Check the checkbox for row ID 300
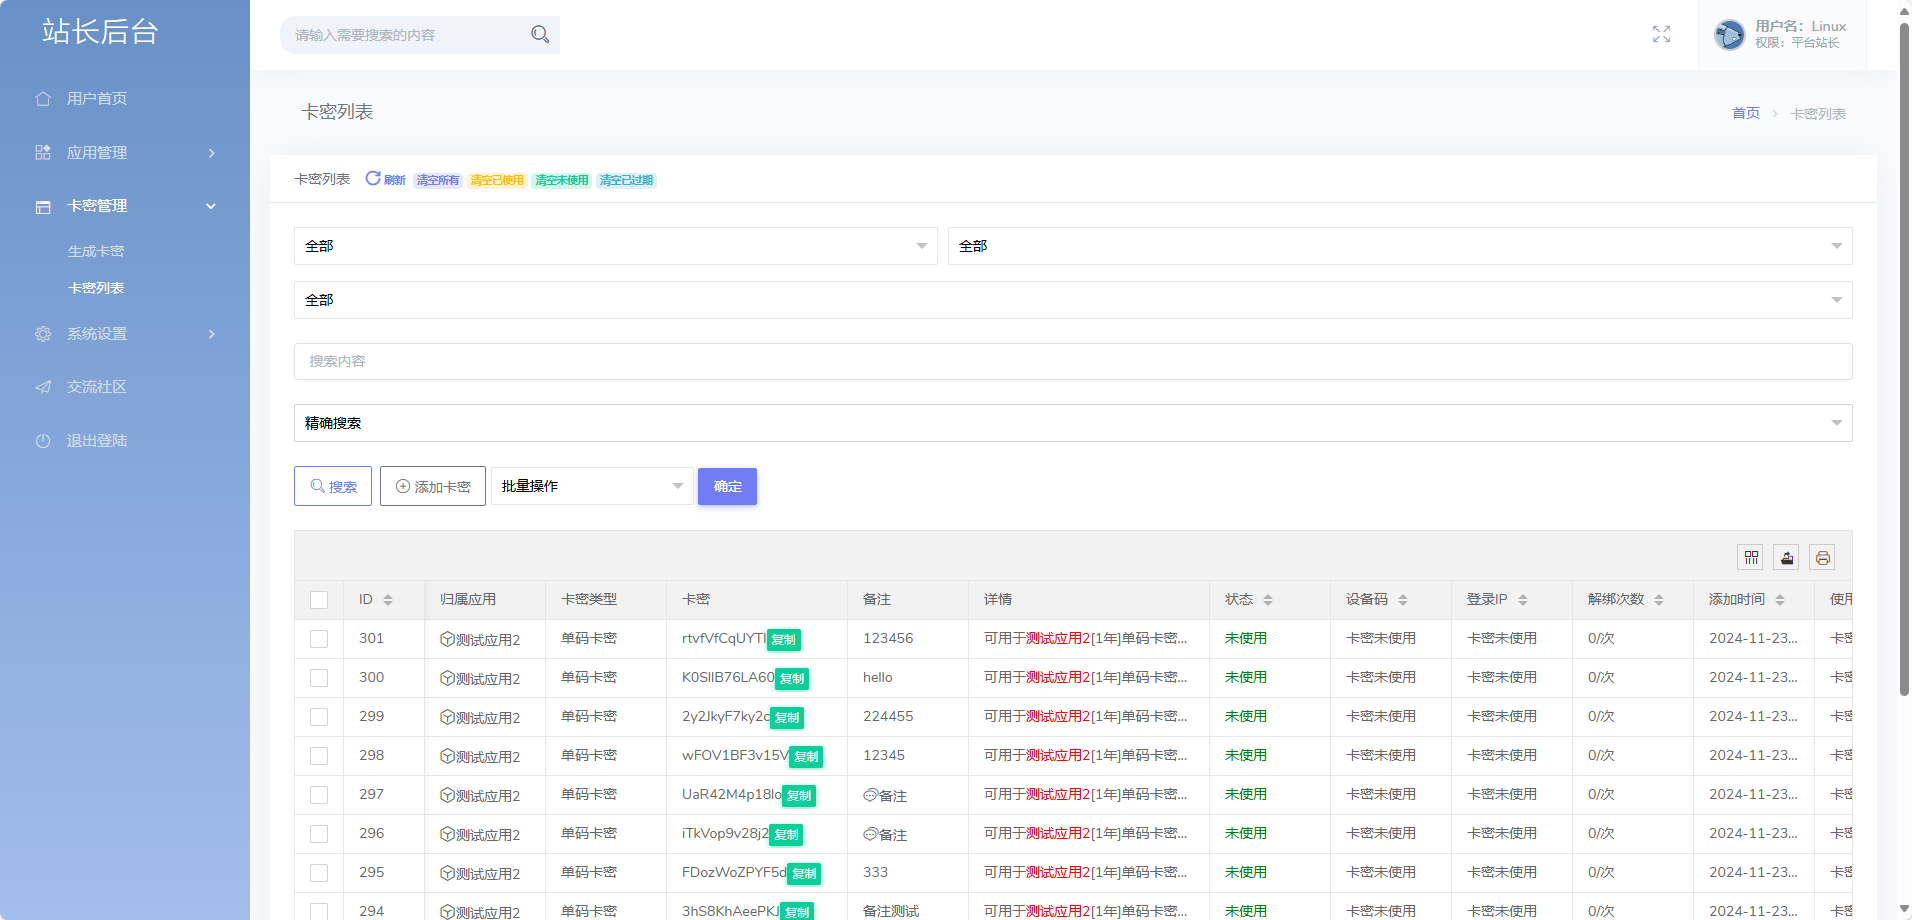1912x920 pixels. click(x=319, y=678)
